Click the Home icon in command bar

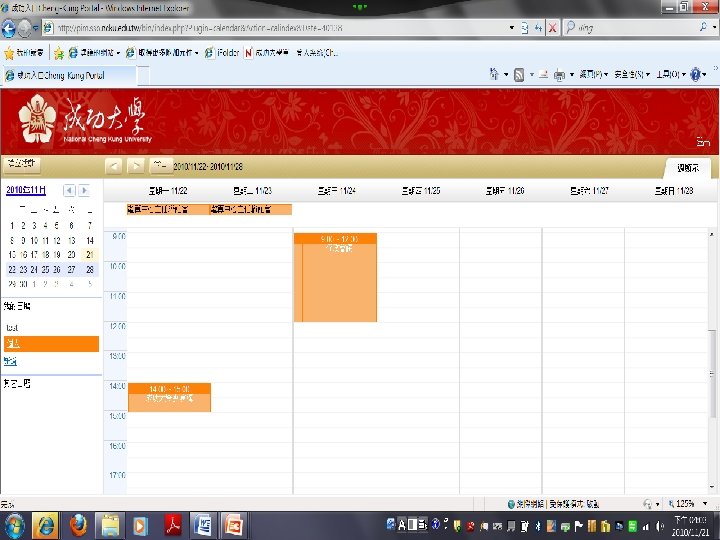point(494,74)
